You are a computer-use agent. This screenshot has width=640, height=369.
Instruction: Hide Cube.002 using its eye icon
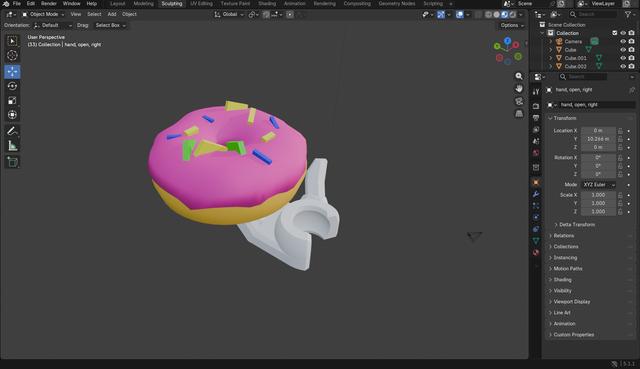click(623, 66)
